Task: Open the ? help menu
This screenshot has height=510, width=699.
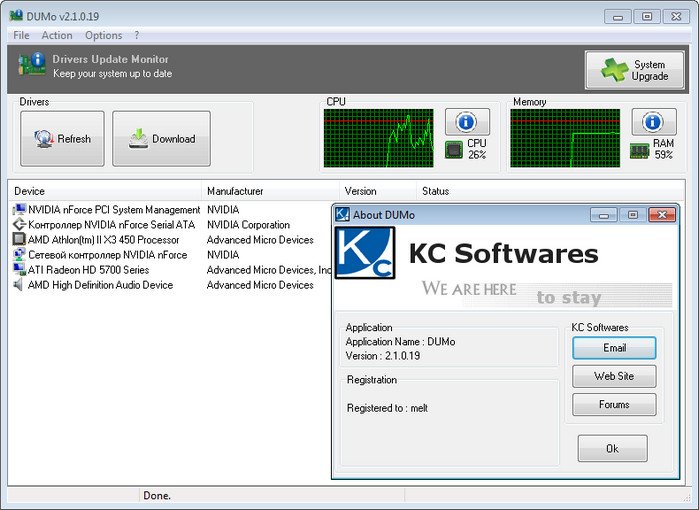Action: (x=136, y=35)
